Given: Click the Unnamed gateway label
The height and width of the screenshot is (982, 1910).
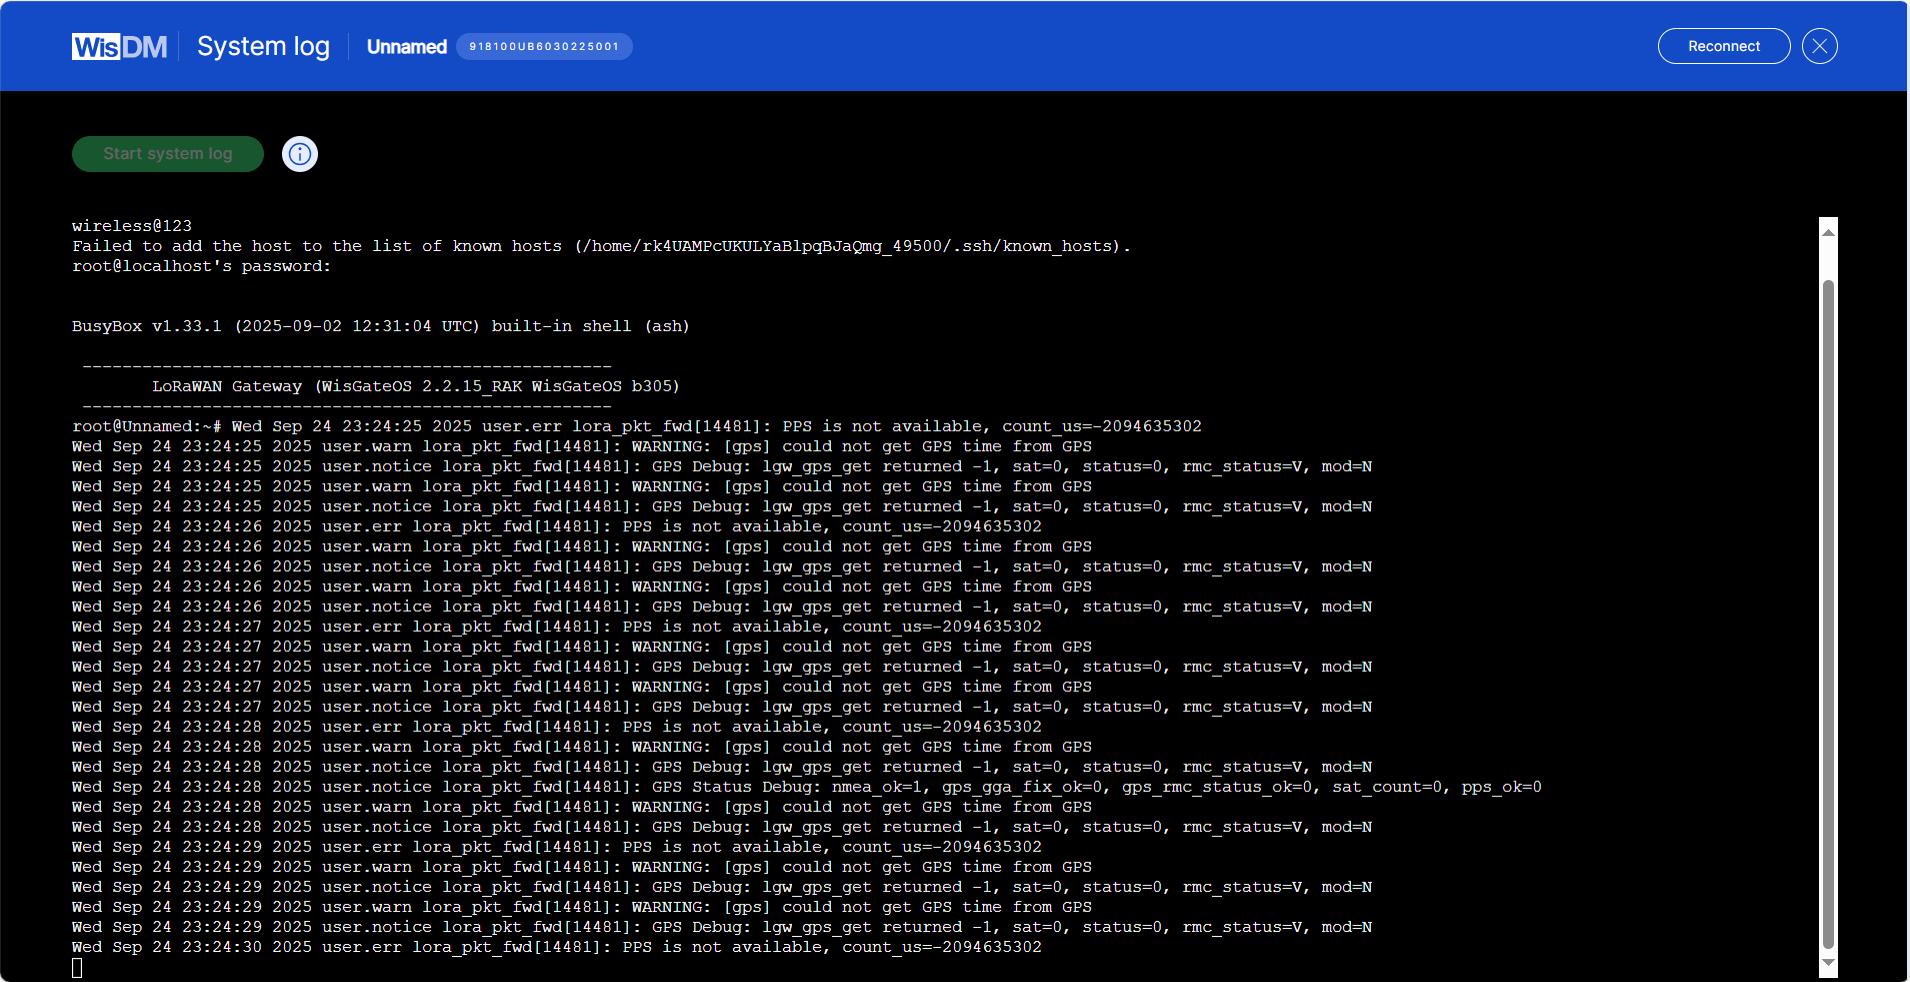Looking at the screenshot, I should 406,46.
